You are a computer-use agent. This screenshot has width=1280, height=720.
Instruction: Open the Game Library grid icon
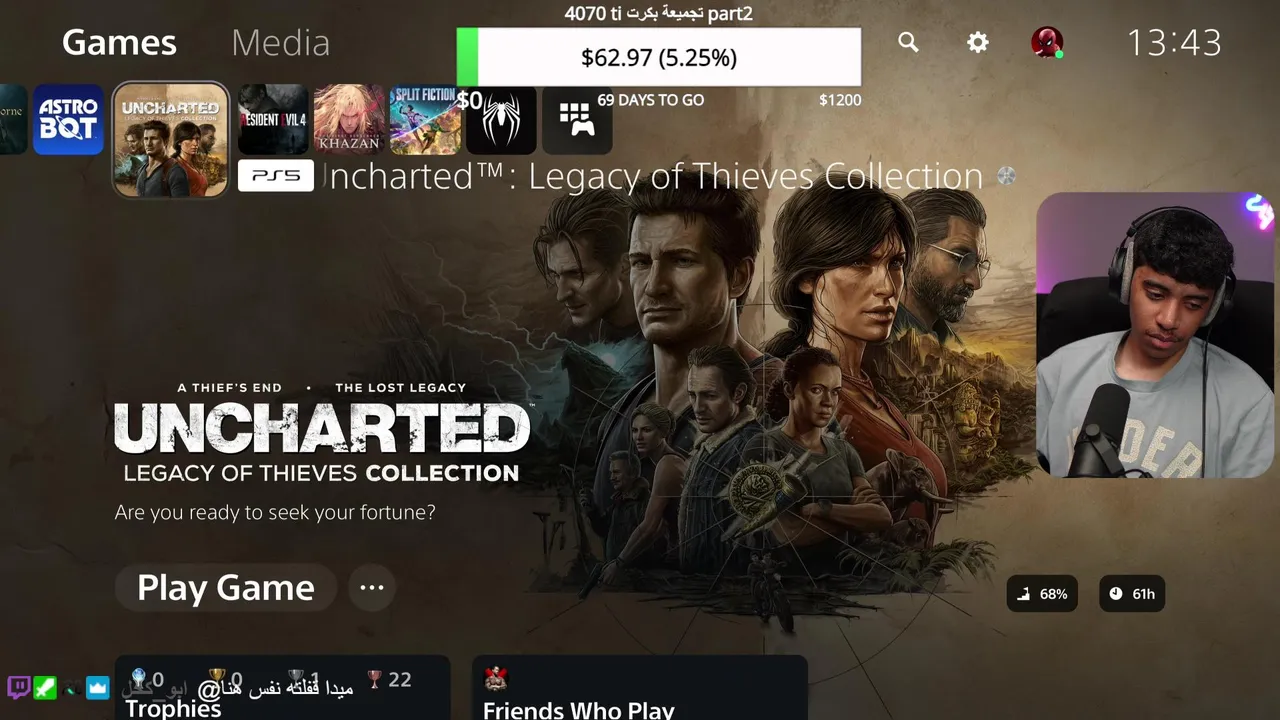tap(577, 120)
